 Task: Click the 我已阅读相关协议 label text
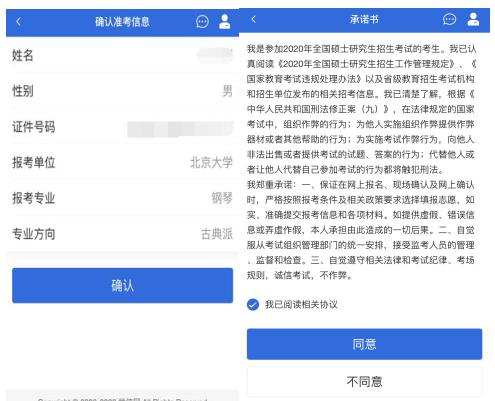pos(301,304)
